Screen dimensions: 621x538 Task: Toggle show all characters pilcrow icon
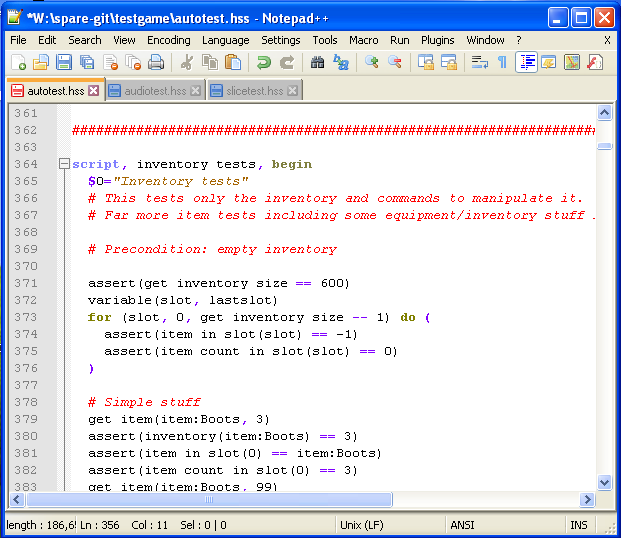point(502,63)
